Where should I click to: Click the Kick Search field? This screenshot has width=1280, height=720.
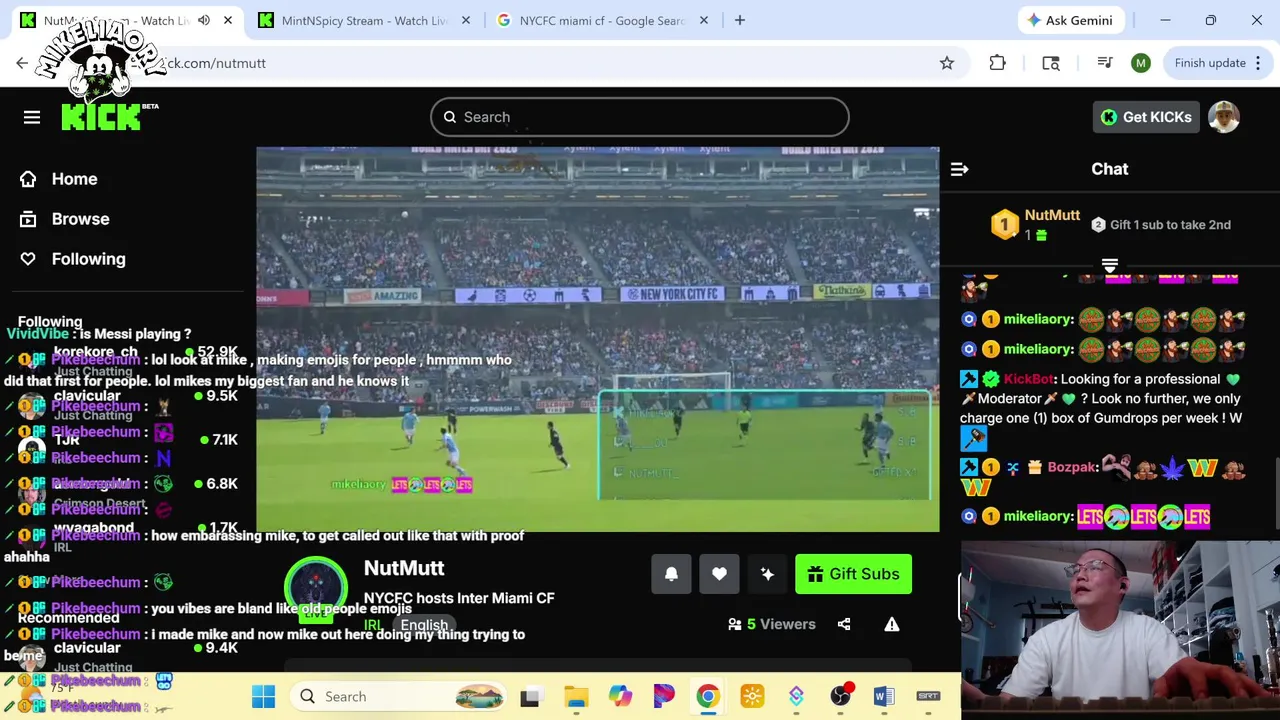pyautogui.click(x=640, y=117)
